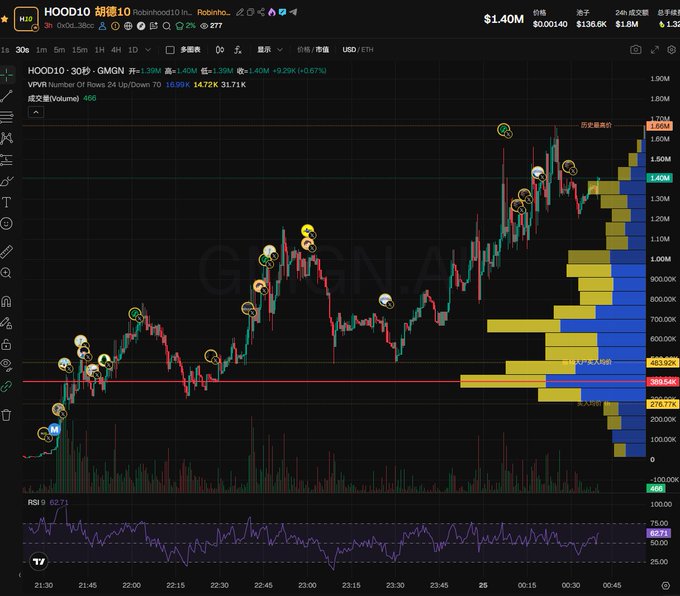Select the ruler measure tool
The image size is (680, 596).
[7, 252]
